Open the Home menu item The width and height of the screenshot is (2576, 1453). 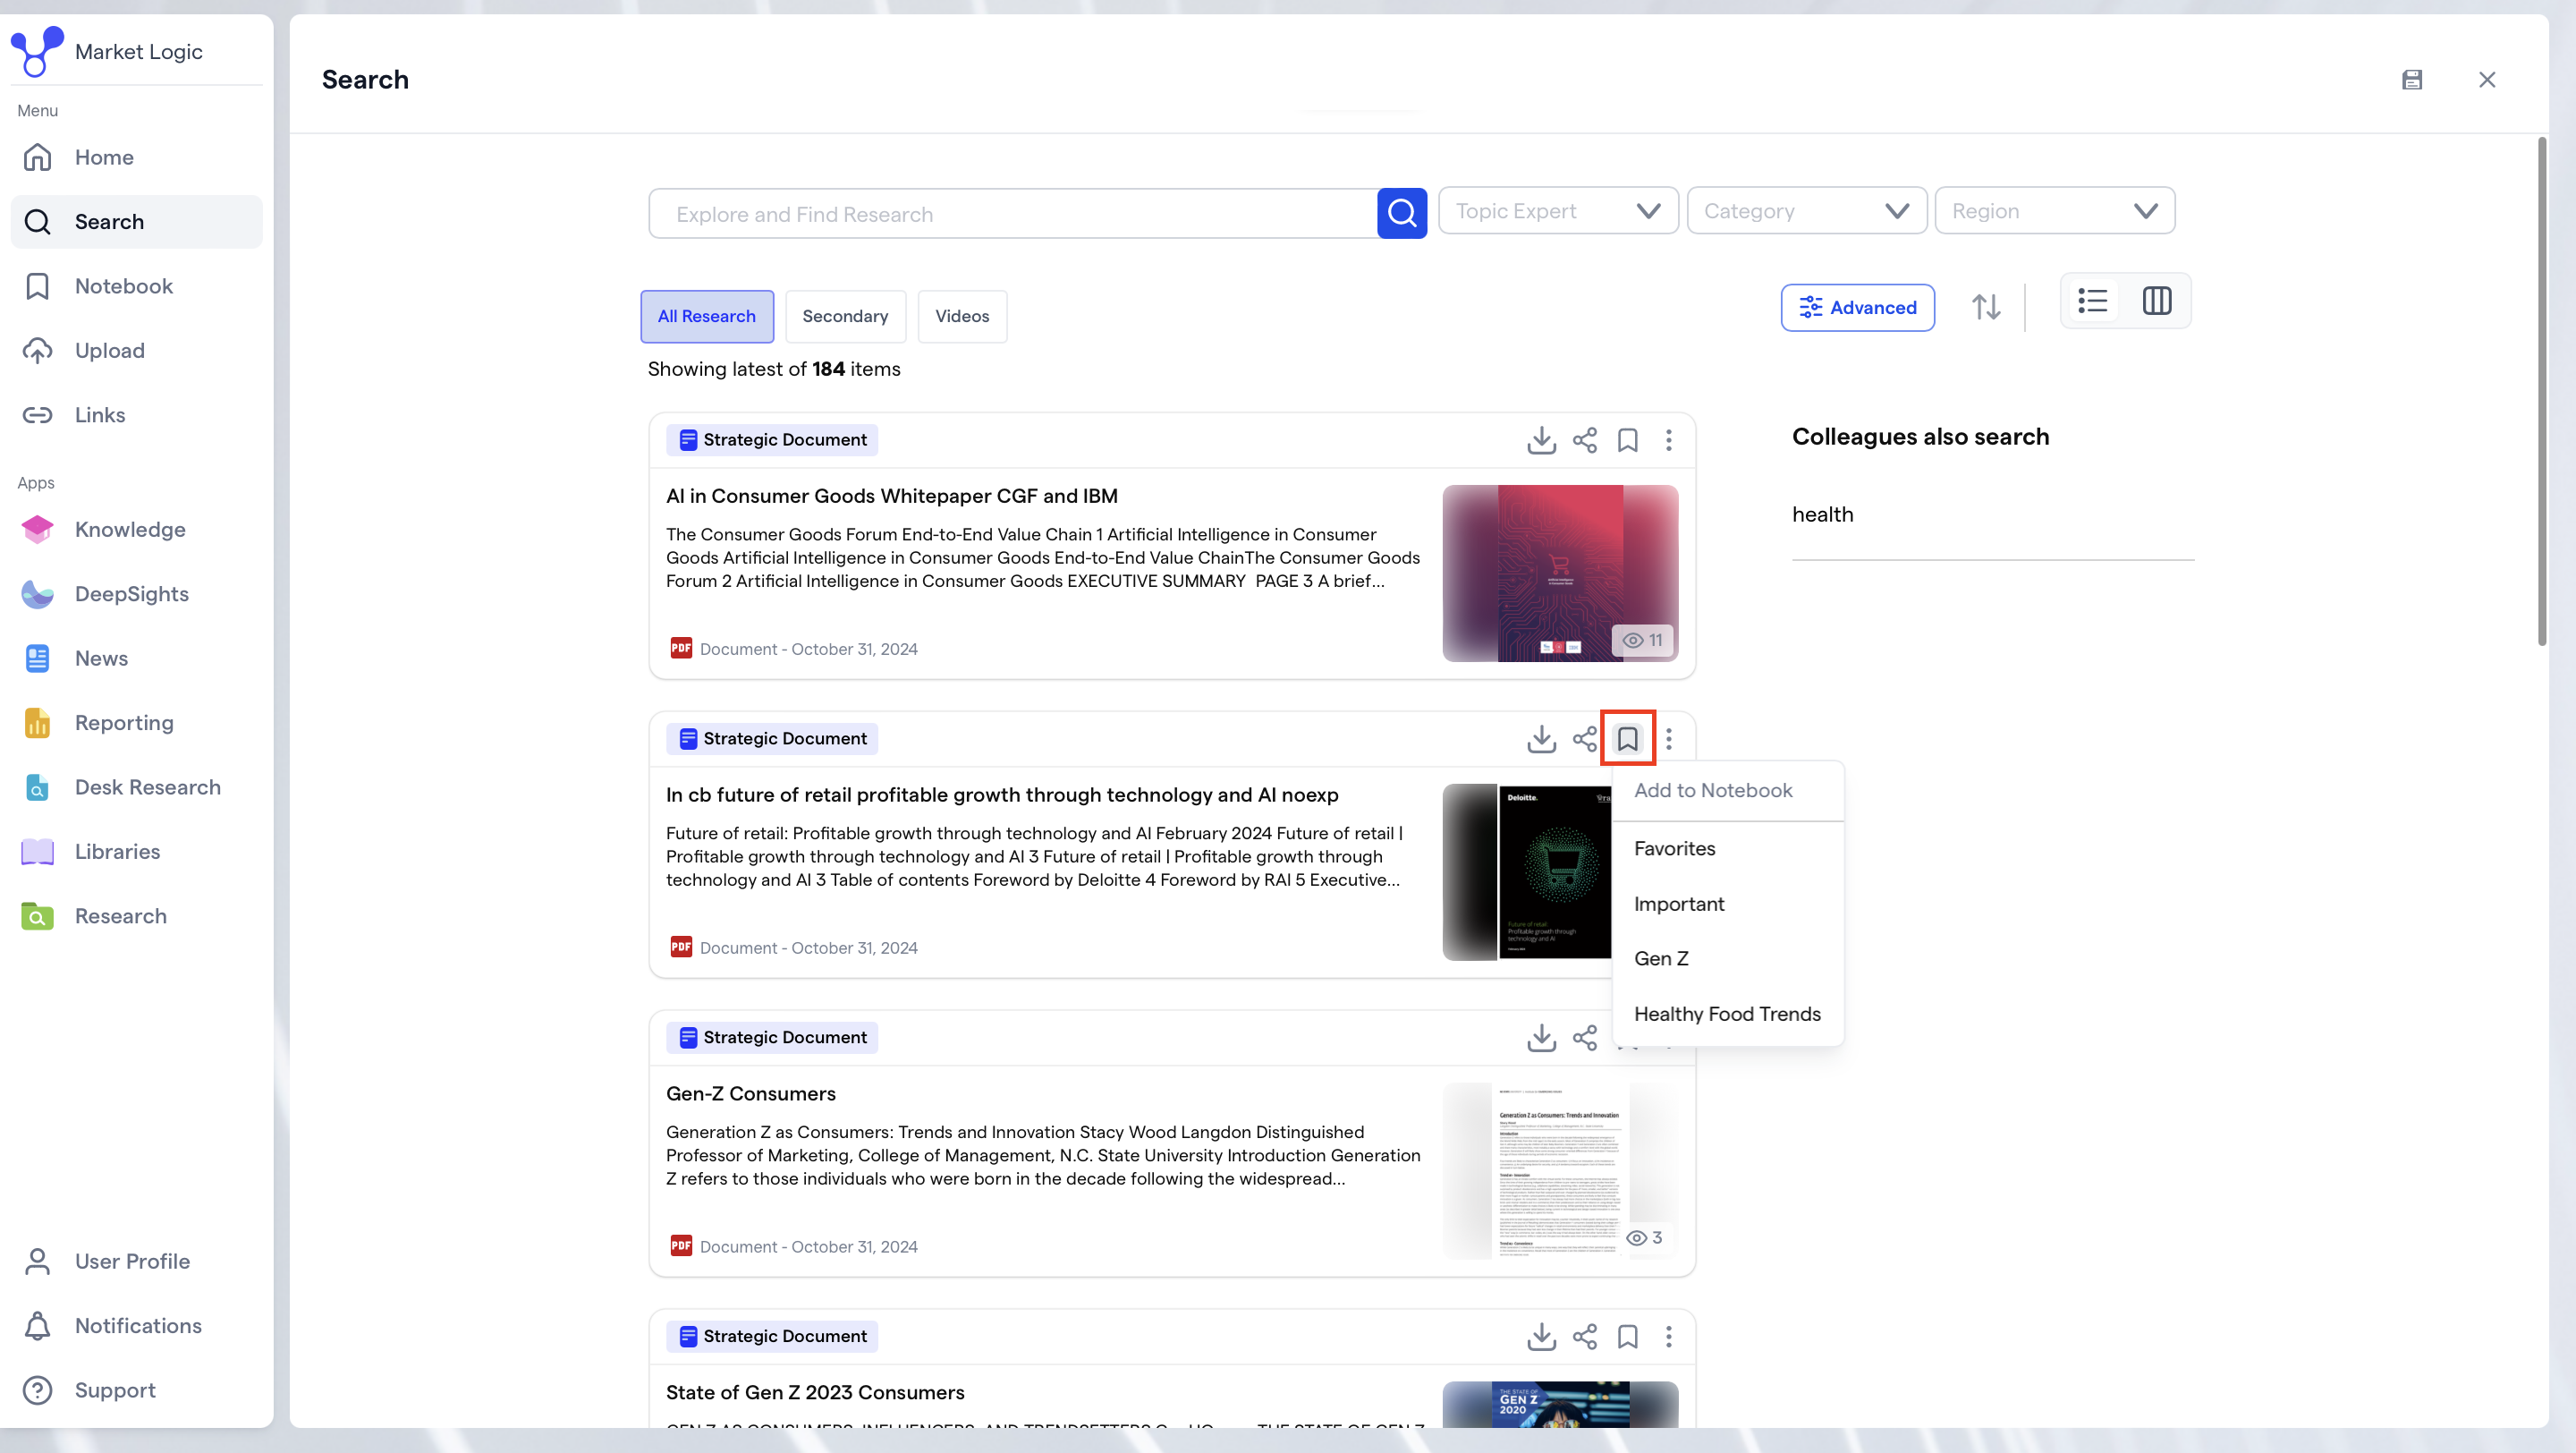(x=136, y=157)
